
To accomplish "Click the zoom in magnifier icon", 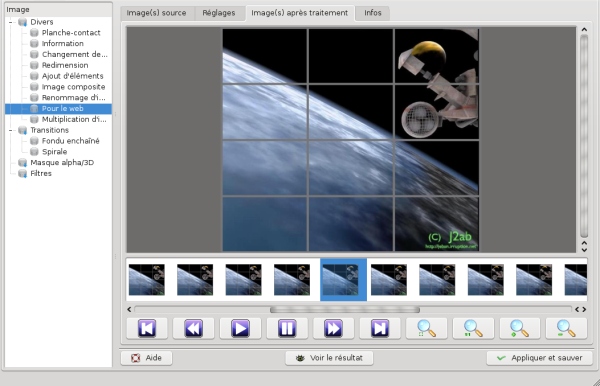I will [x=520, y=328].
